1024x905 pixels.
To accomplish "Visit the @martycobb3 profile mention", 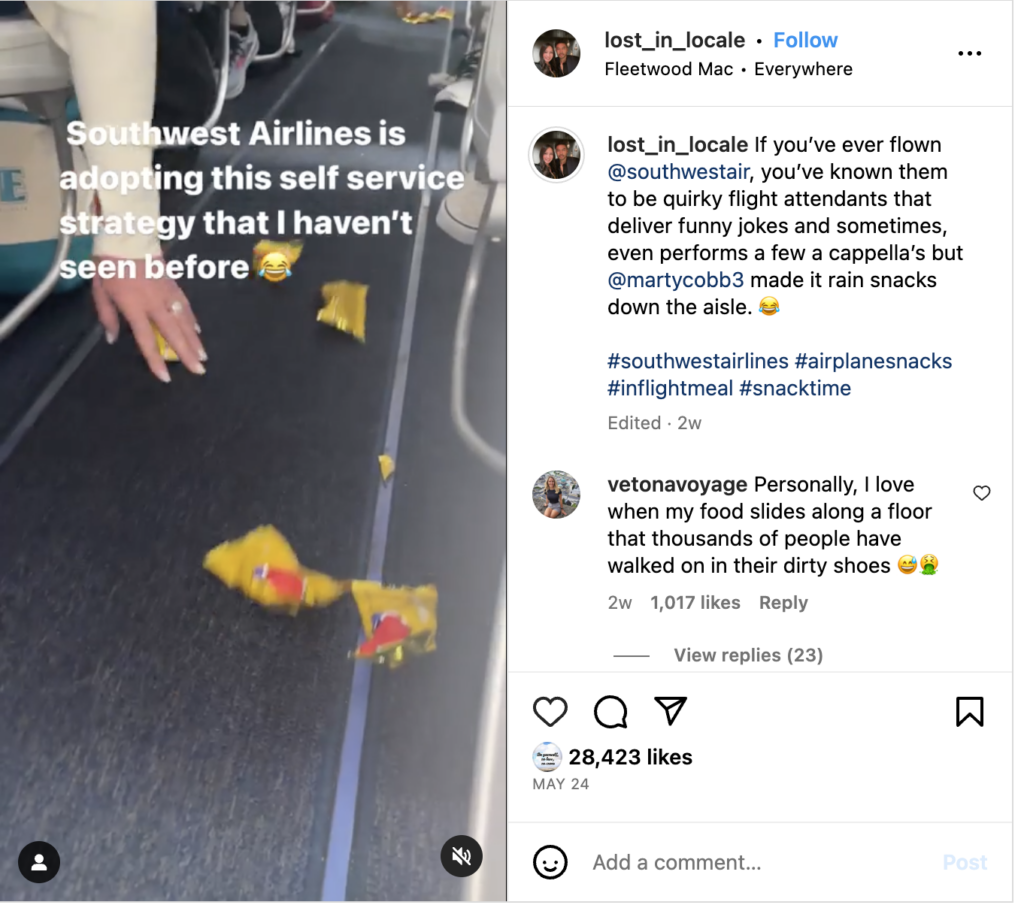I will point(675,280).
